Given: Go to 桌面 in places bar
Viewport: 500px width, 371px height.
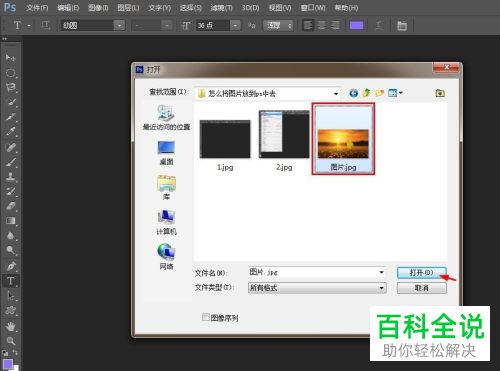Looking at the screenshot, I should click(166, 153).
